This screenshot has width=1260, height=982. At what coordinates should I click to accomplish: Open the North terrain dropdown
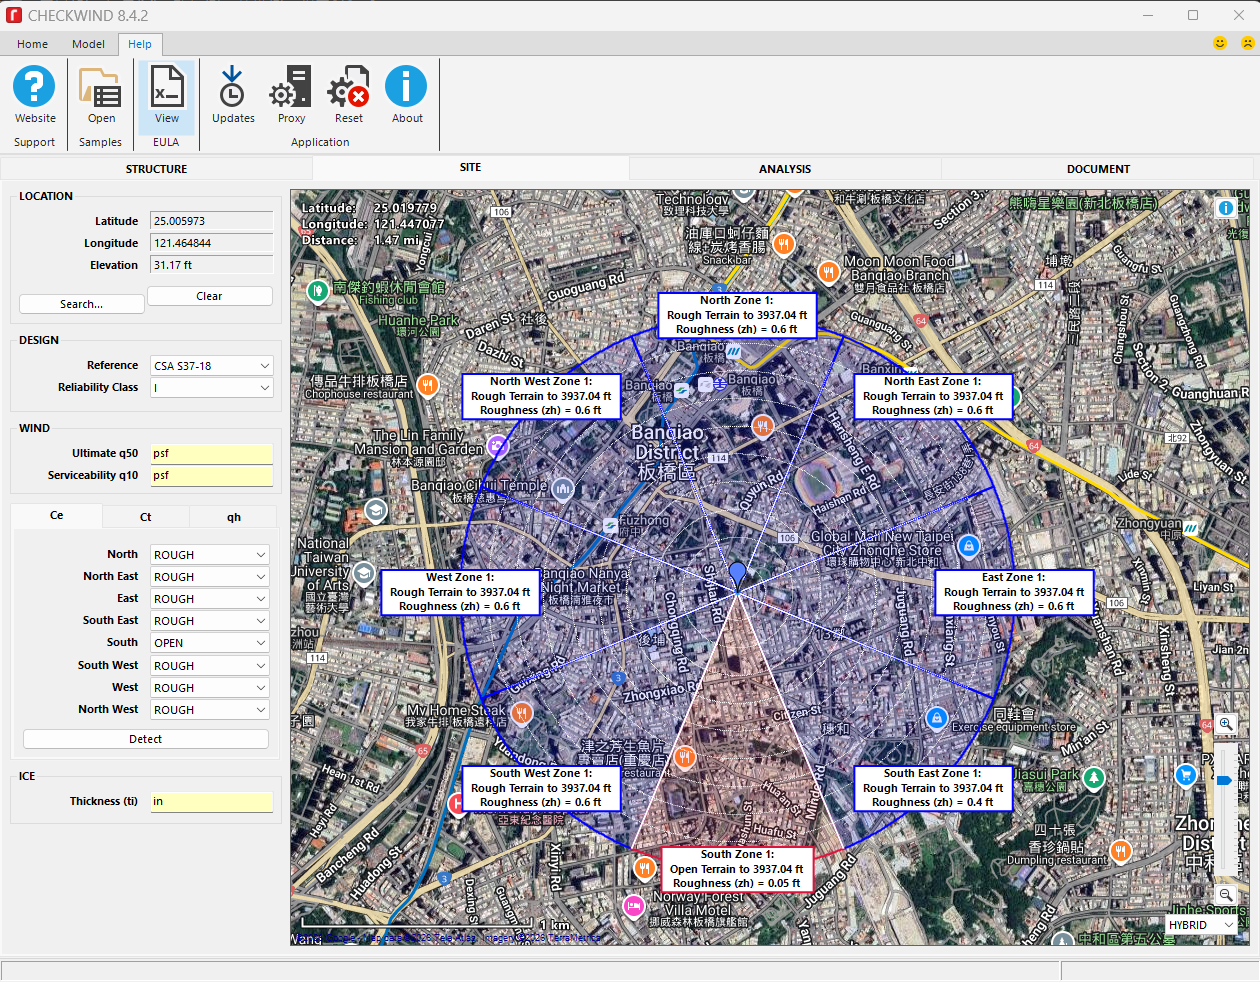pyautogui.click(x=210, y=555)
